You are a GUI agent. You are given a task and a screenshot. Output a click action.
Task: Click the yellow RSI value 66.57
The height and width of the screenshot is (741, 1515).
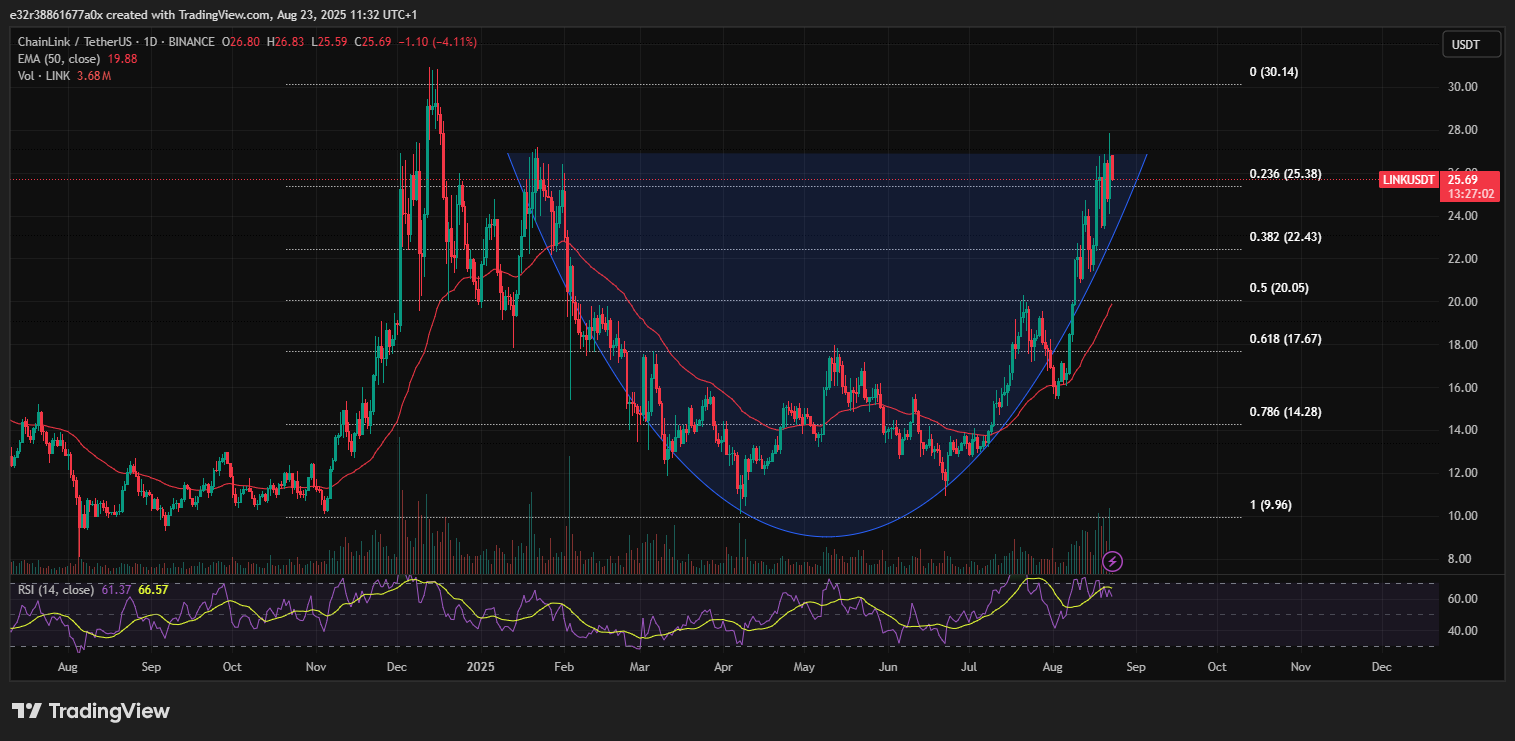click(x=153, y=590)
